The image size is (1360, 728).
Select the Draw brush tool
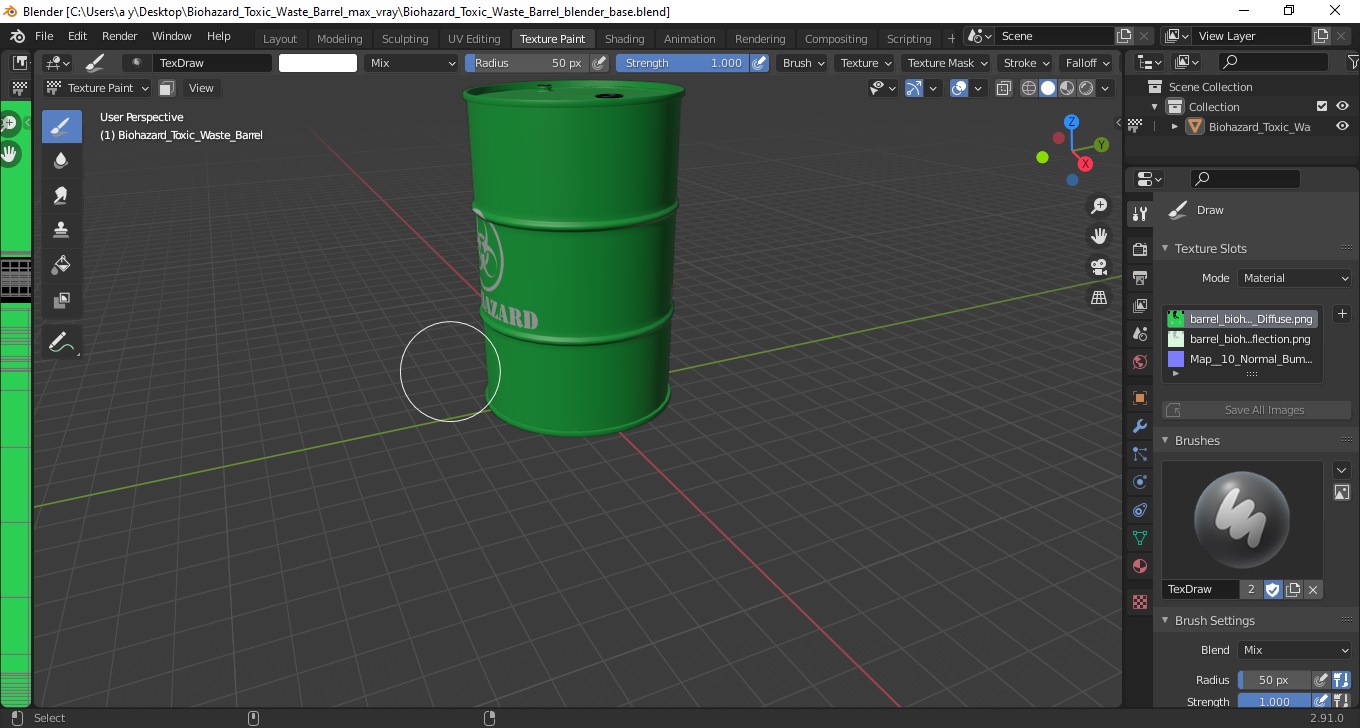(x=61, y=127)
